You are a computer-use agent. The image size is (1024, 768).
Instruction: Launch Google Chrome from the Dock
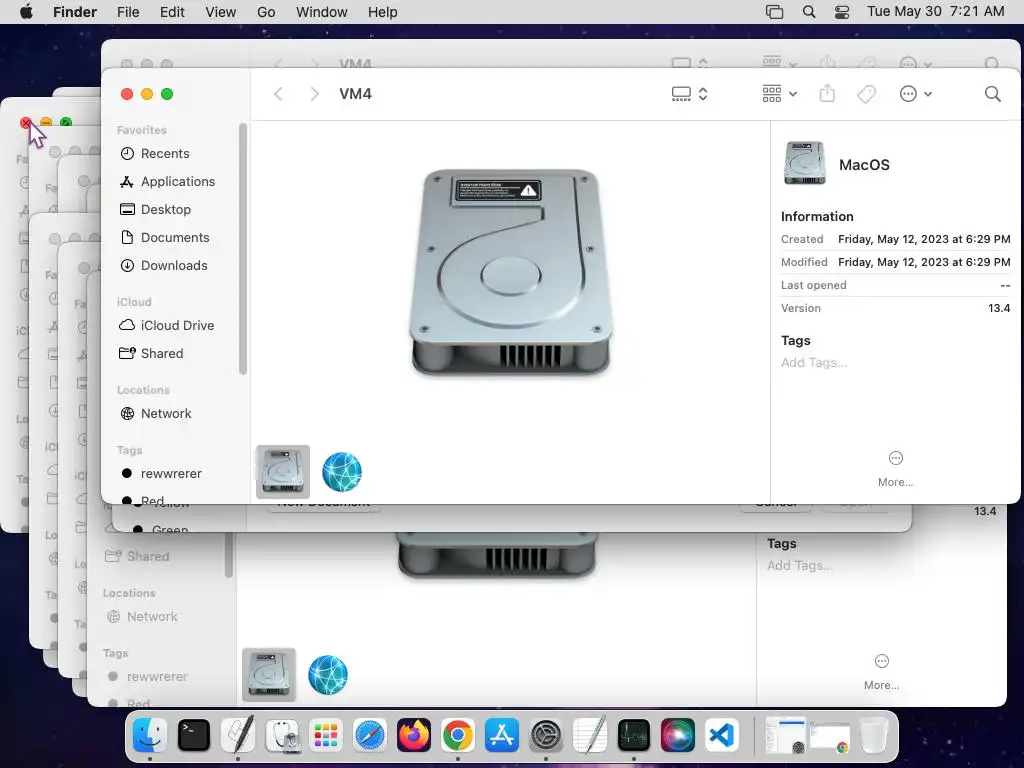pos(458,735)
